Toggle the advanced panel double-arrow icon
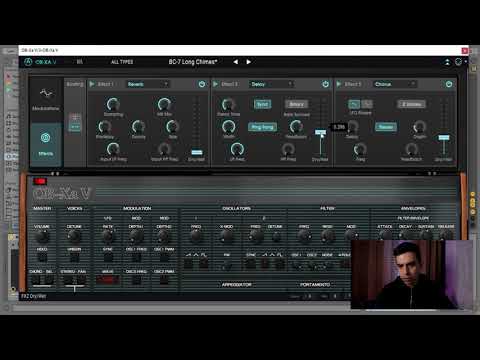Viewport: 480px width, 360px height. click(447, 62)
